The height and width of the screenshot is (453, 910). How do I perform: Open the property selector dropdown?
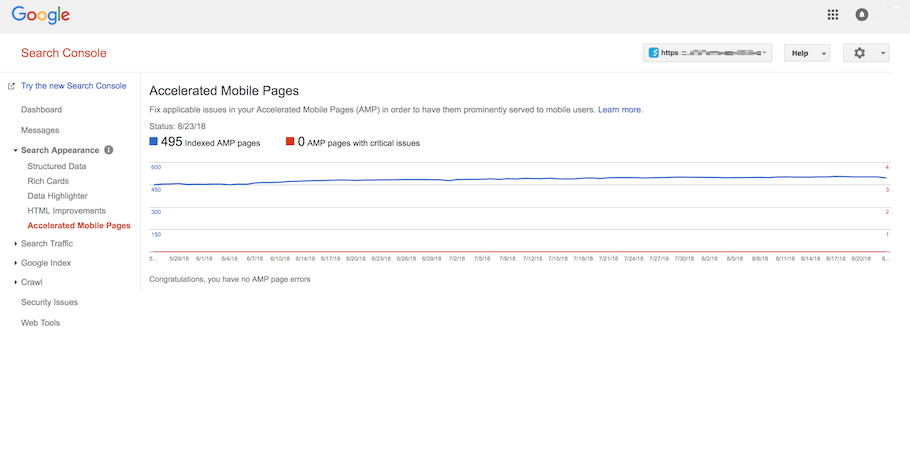707,53
